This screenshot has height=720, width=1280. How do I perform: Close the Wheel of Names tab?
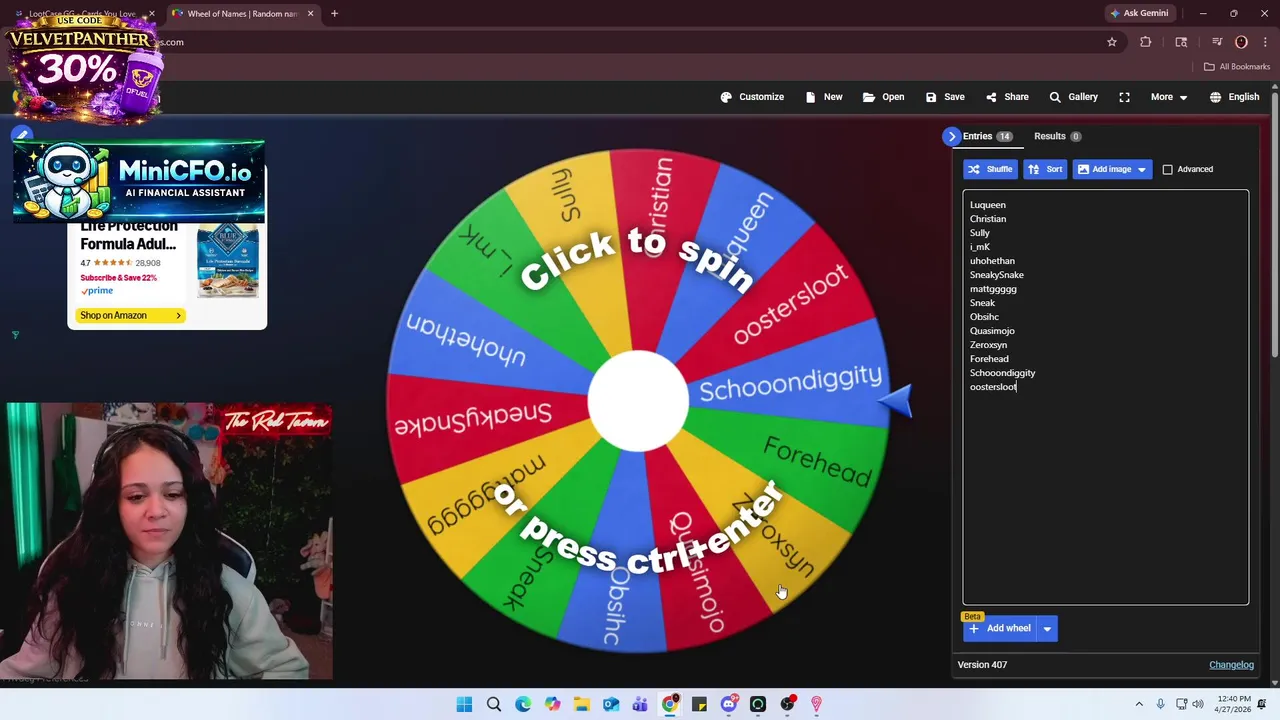310,14
